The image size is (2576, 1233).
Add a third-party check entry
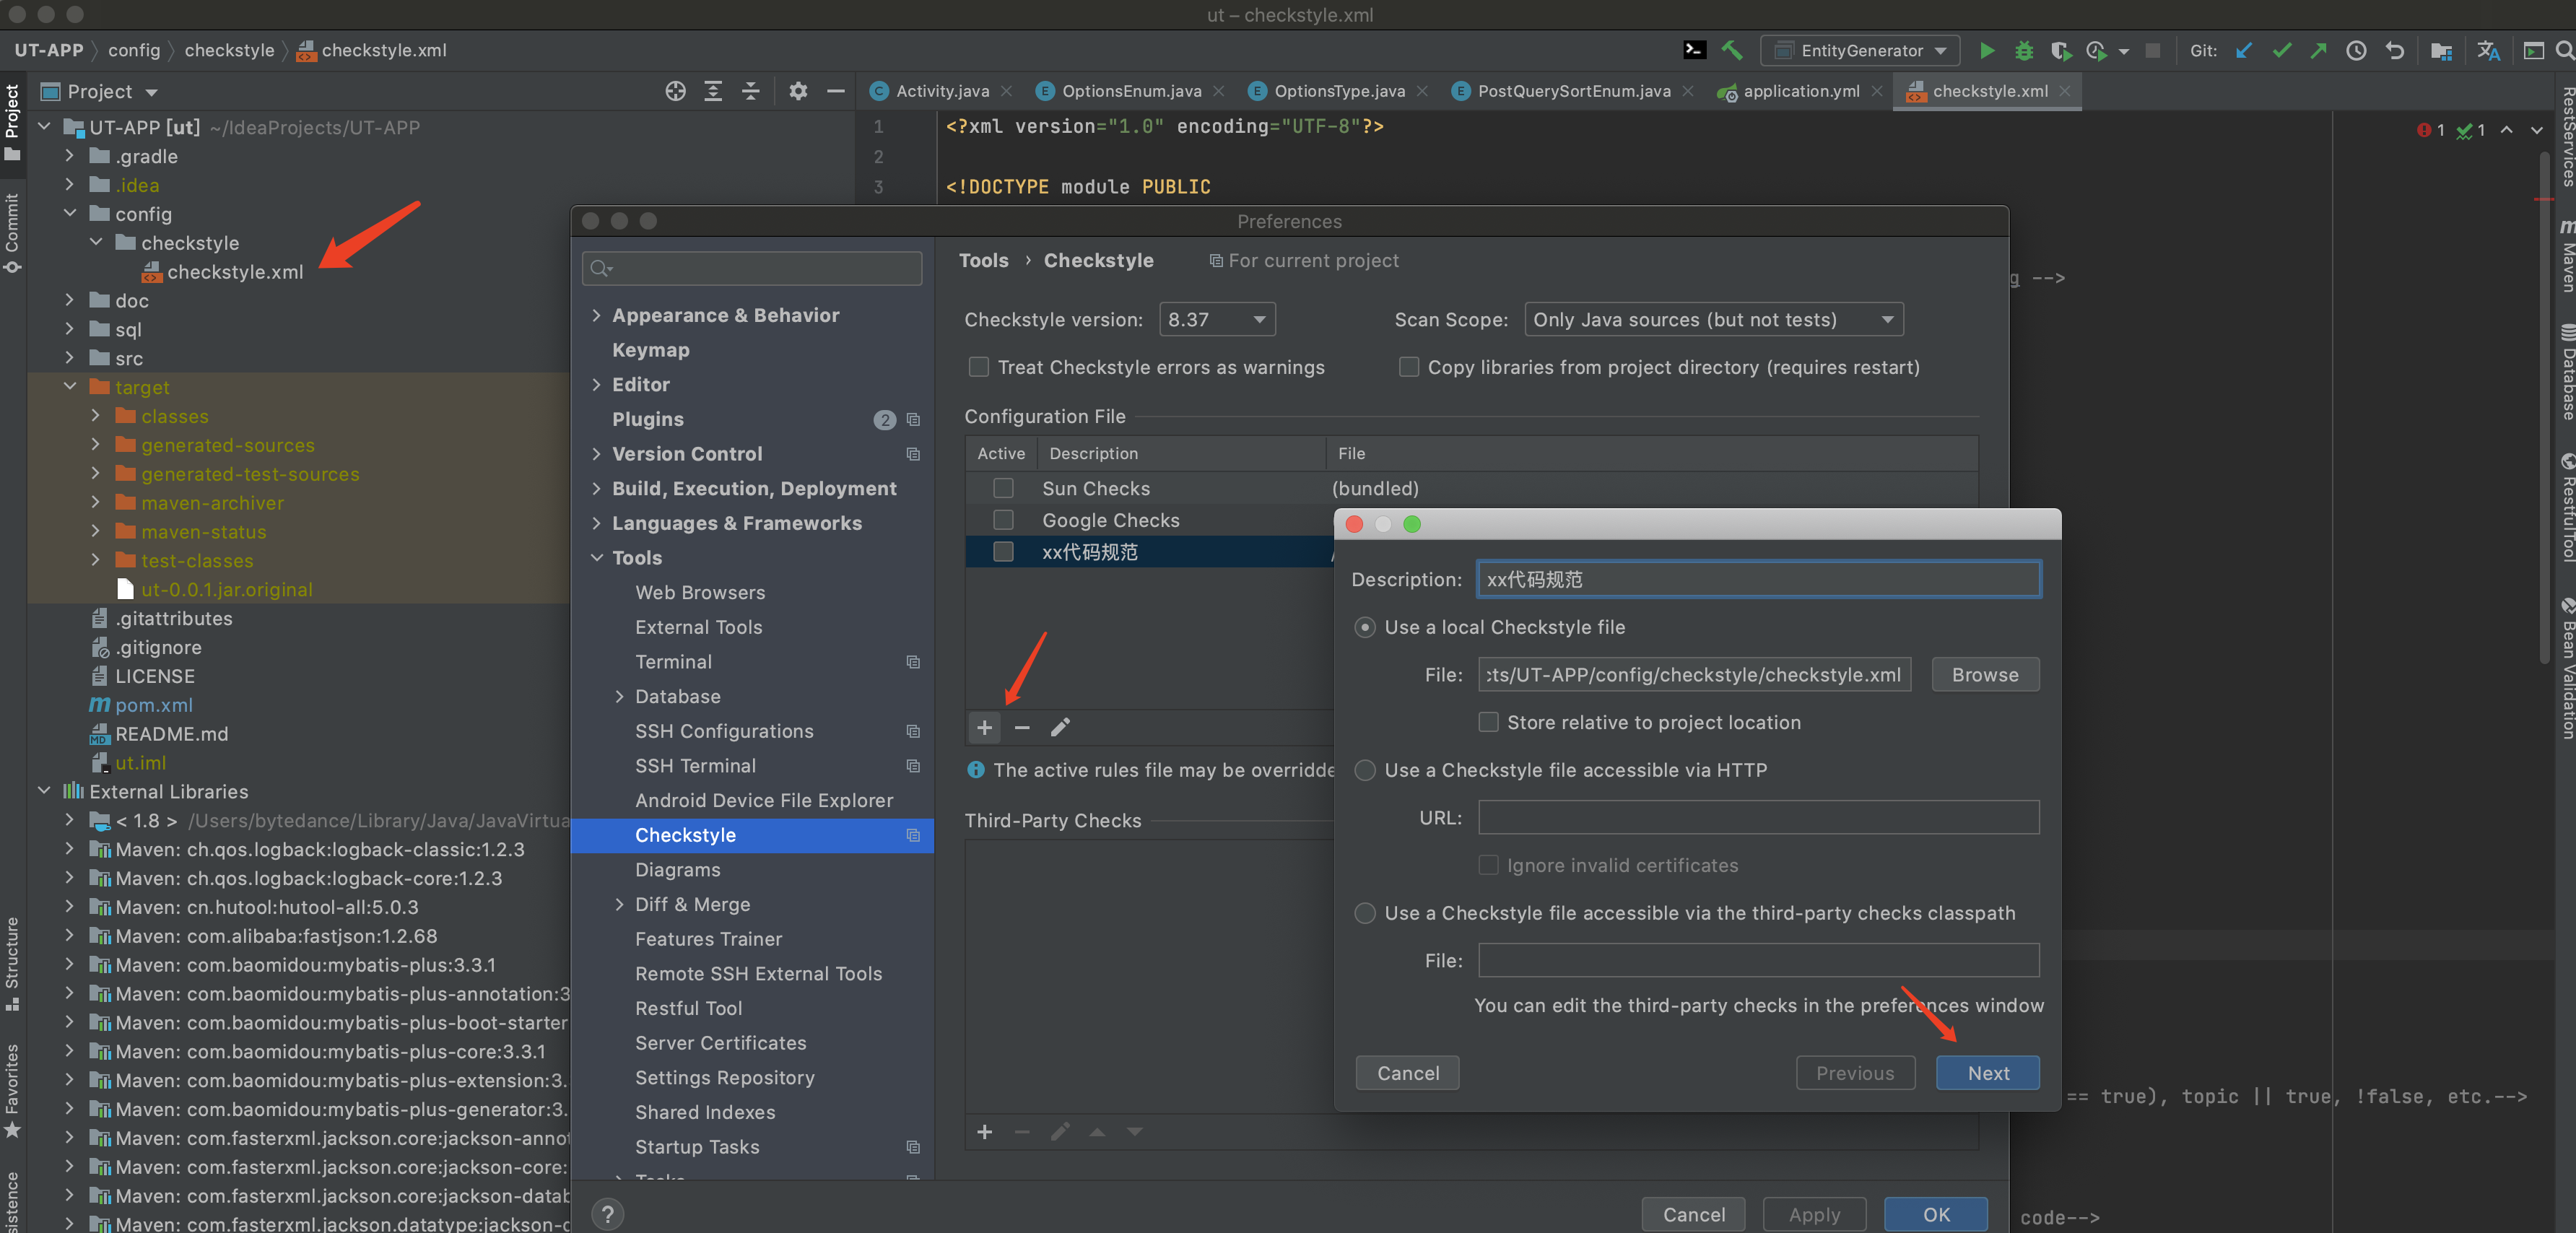(x=984, y=1131)
